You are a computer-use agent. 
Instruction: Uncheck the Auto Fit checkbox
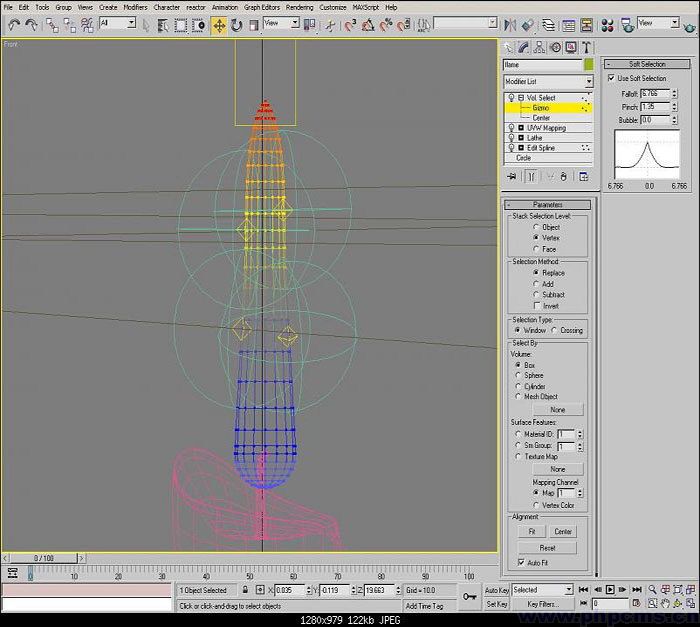[521, 562]
